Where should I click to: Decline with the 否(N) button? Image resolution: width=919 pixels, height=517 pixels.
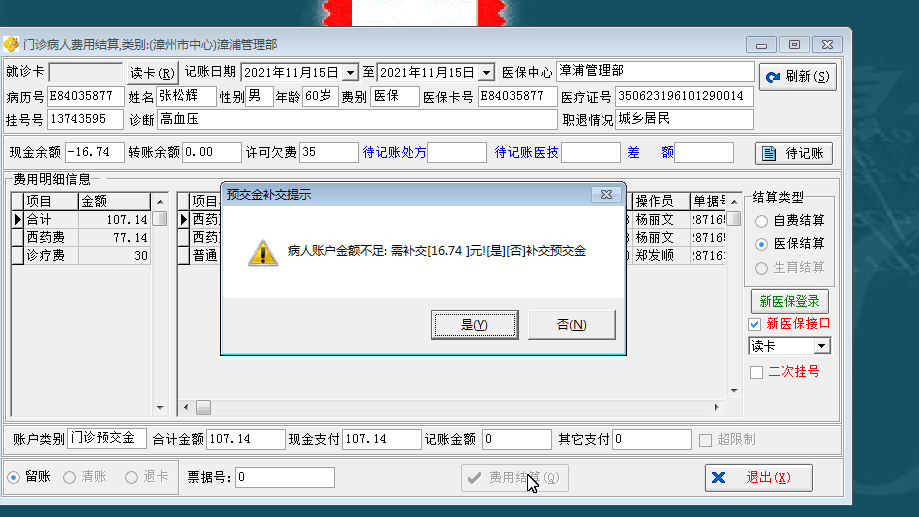coord(571,325)
